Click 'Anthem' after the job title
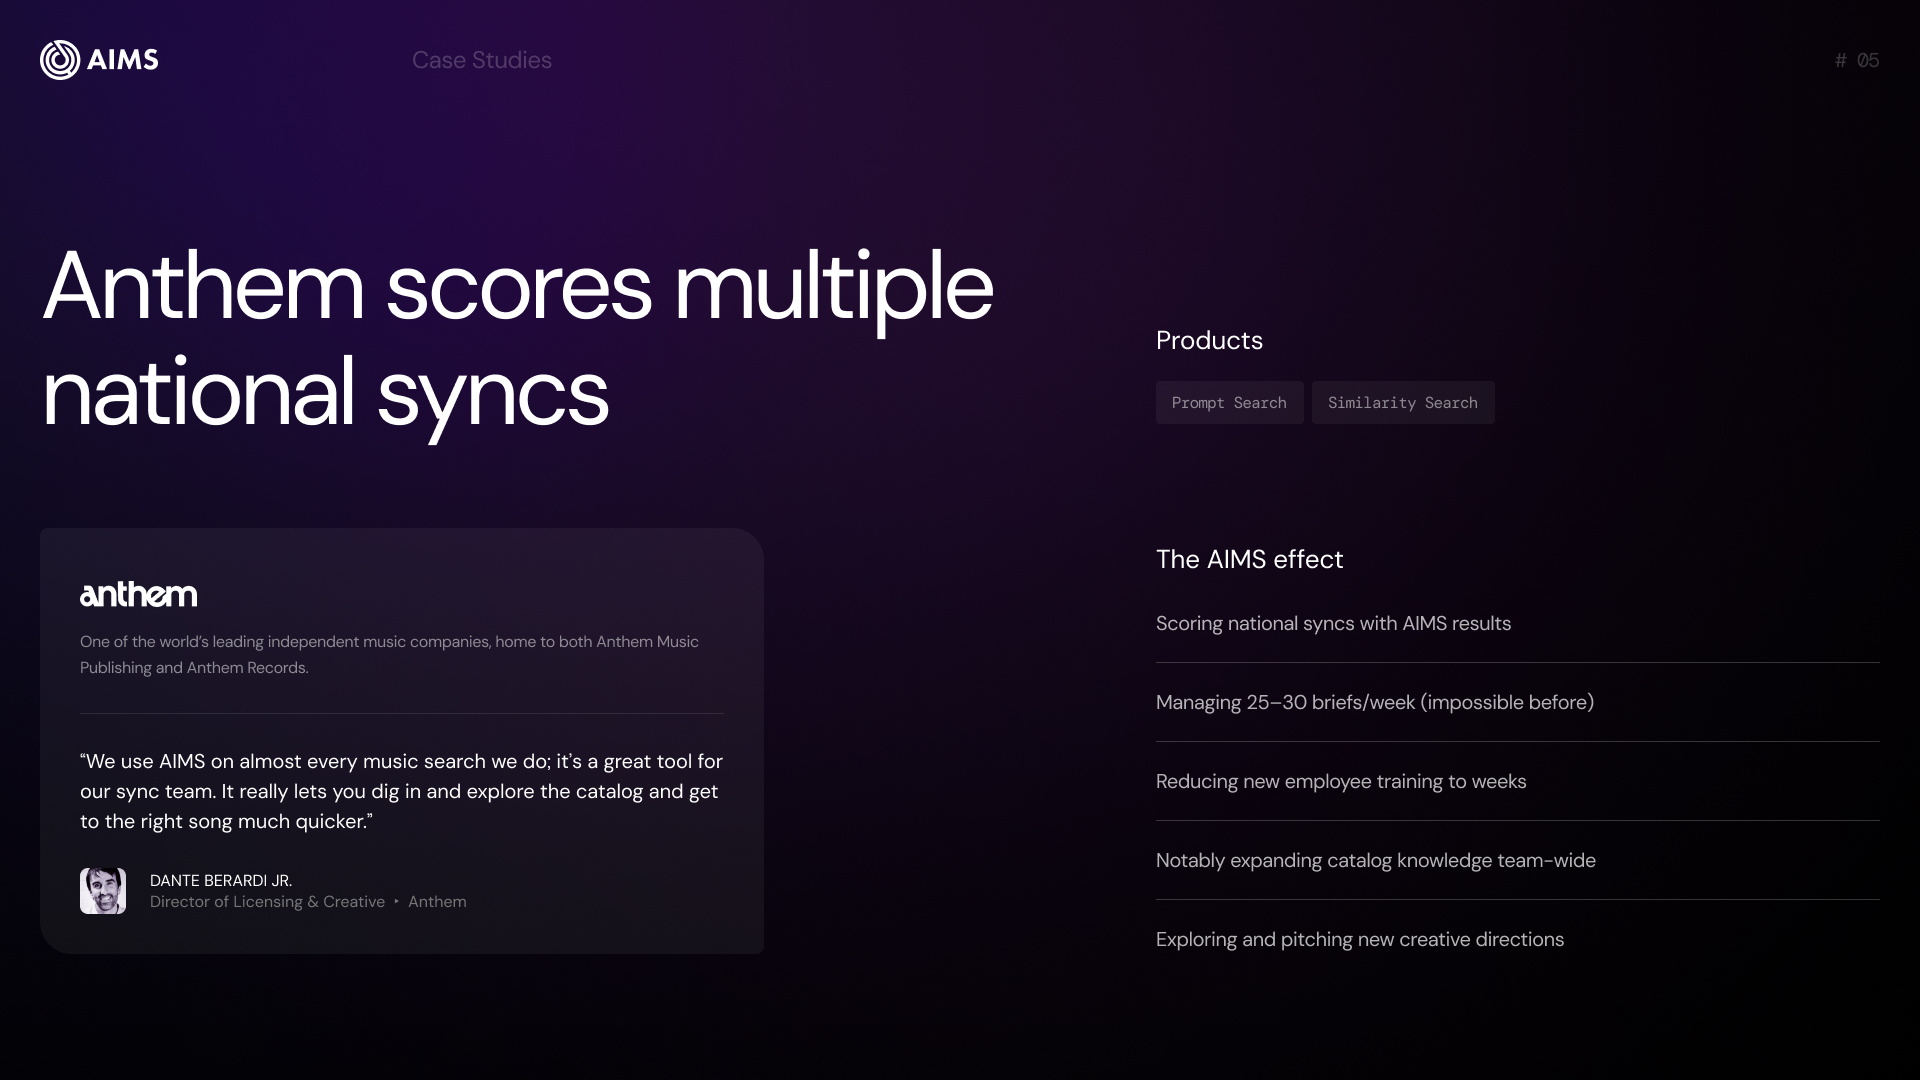 coord(437,901)
